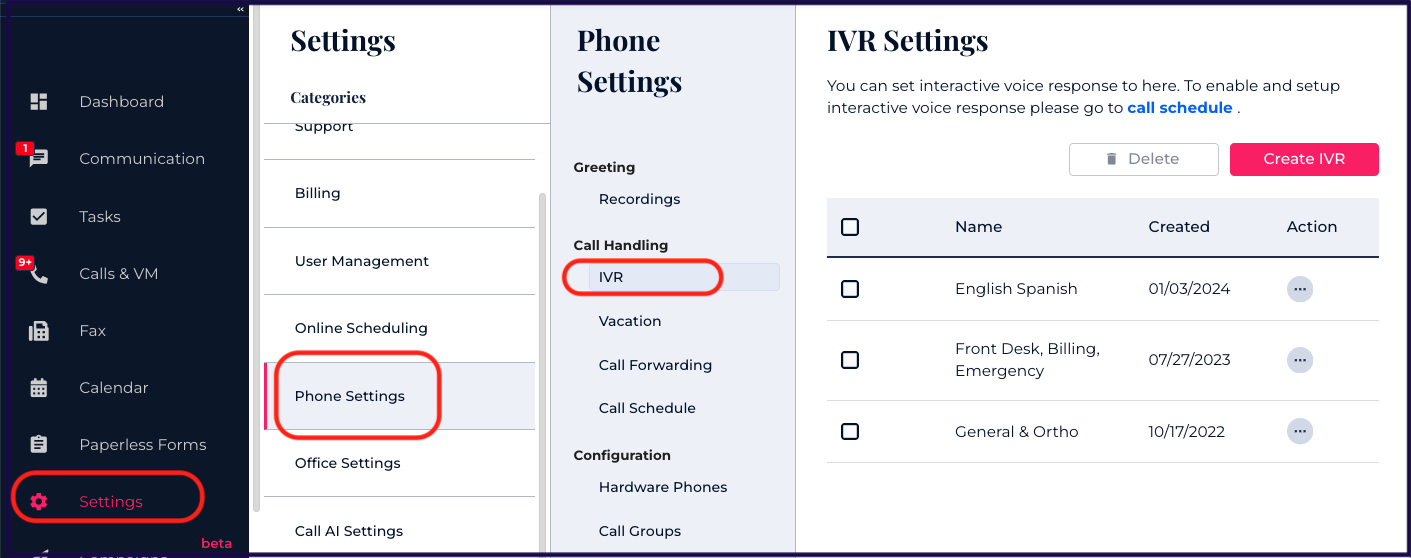Click the Settings gear icon
This screenshot has height=558, width=1411.
39,502
